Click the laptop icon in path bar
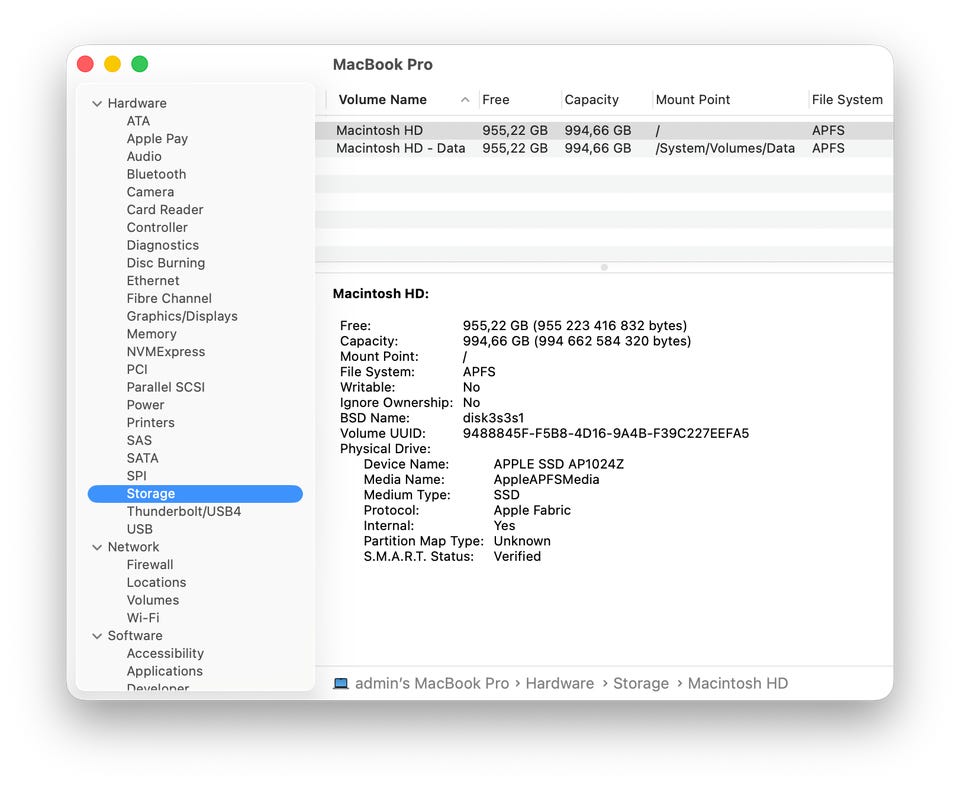Viewport: 960px width, 788px height. click(341, 684)
